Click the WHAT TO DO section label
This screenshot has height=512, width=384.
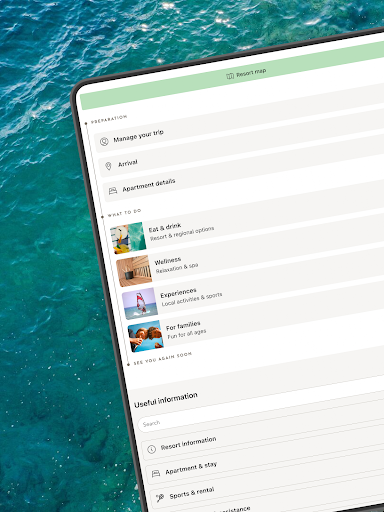(x=125, y=213)
